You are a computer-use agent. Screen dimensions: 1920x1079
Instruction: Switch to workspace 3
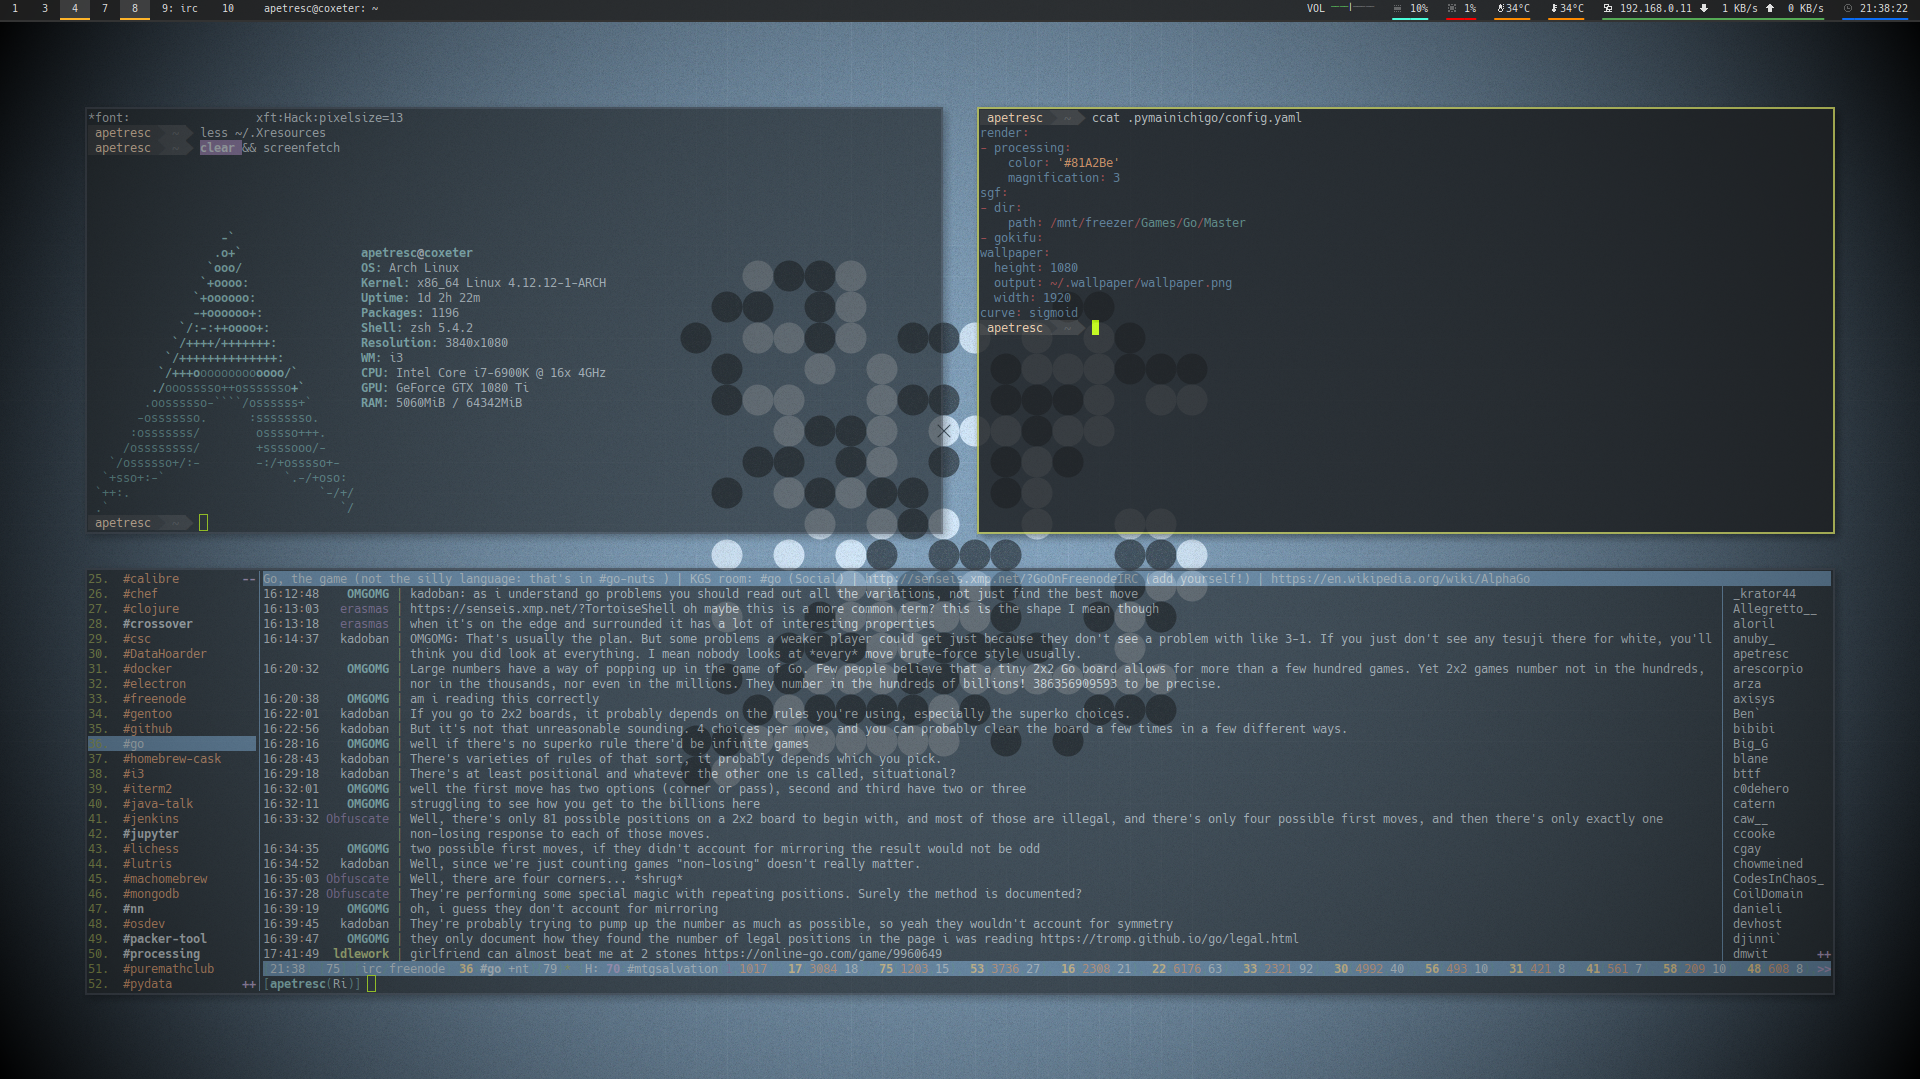click(45, 8)
